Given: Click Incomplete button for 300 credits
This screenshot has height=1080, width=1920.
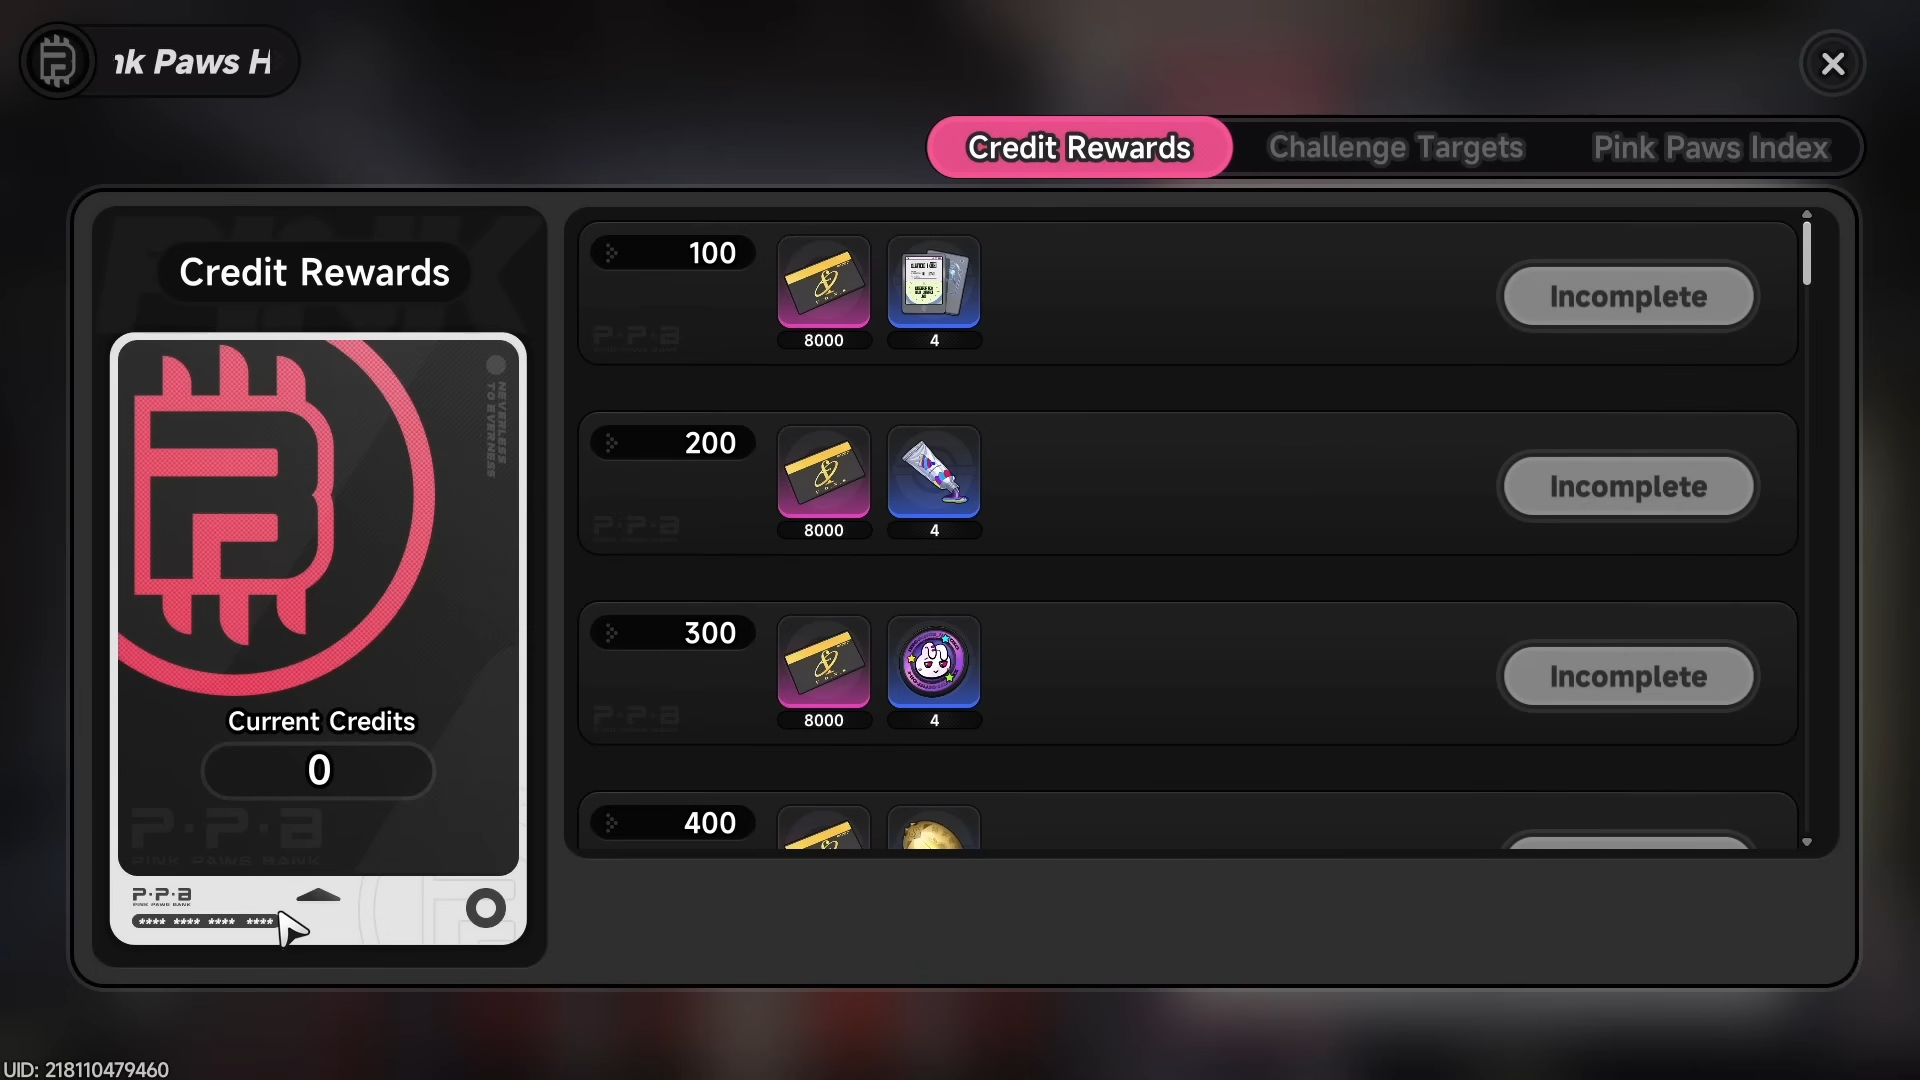Looking at the screenshot, I should [1628, 676].
